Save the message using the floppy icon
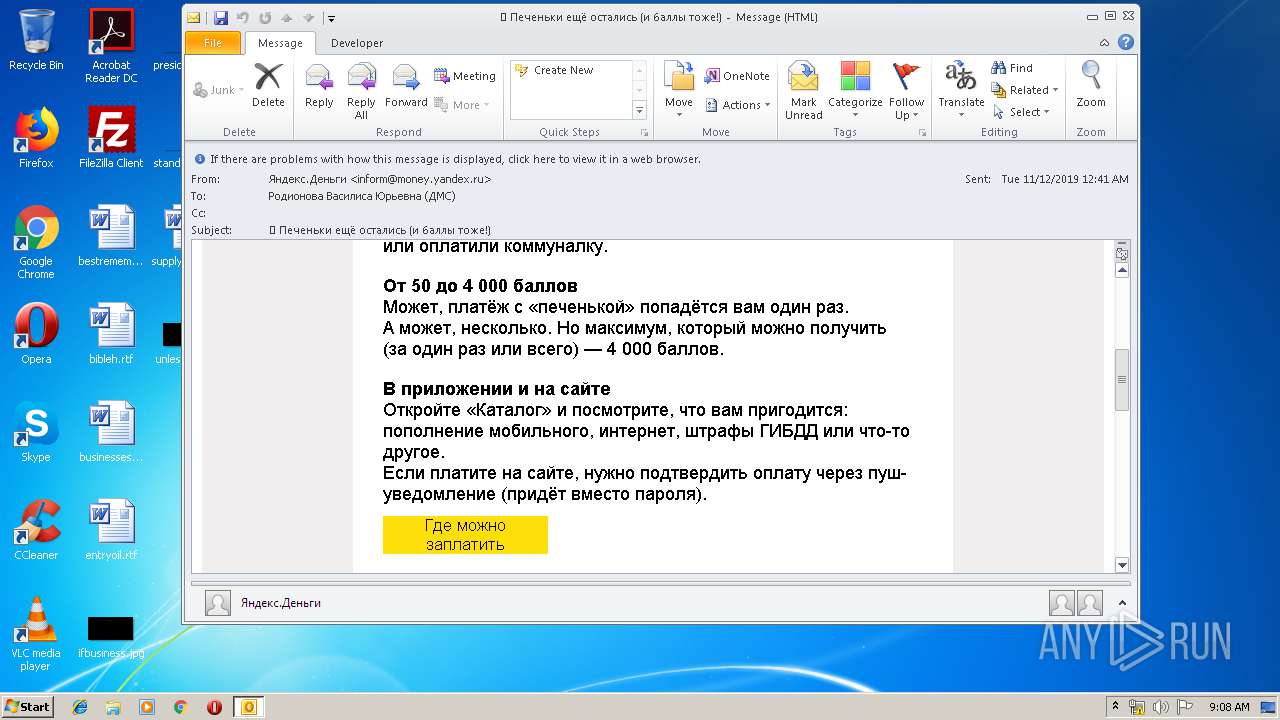The width and height of the screenshot is (1280, 720). click(221, 17)
